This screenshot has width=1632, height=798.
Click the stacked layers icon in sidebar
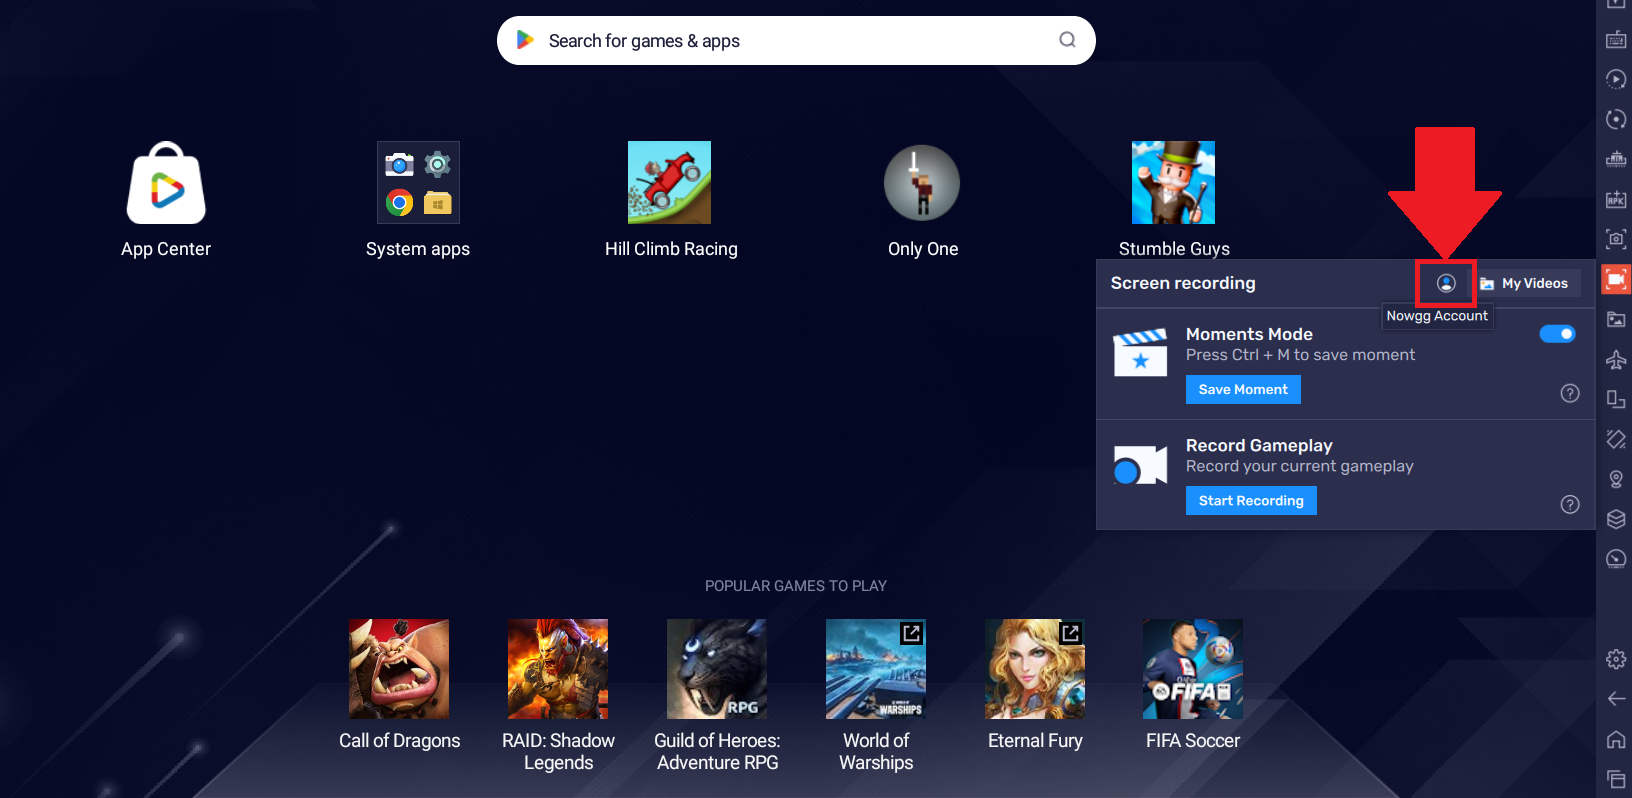coord(1616,519)
